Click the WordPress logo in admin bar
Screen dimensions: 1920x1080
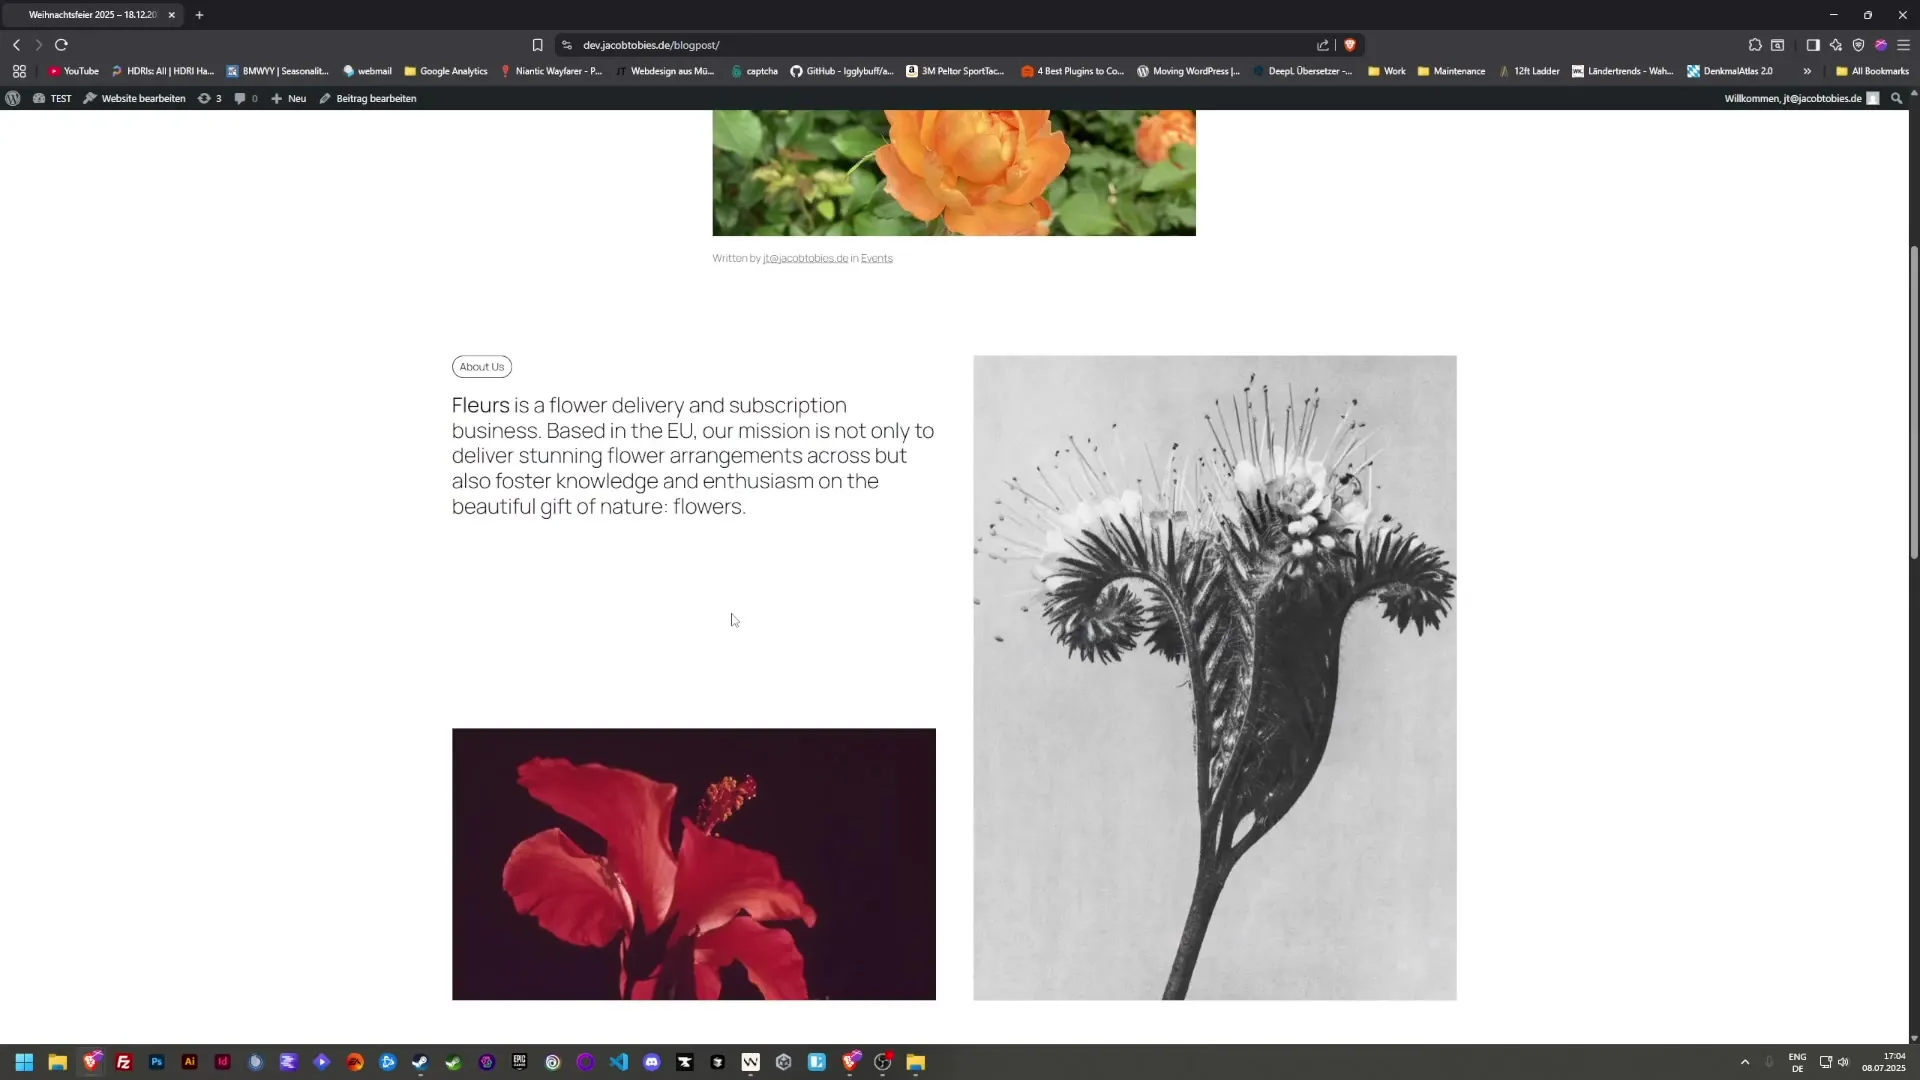13,98
